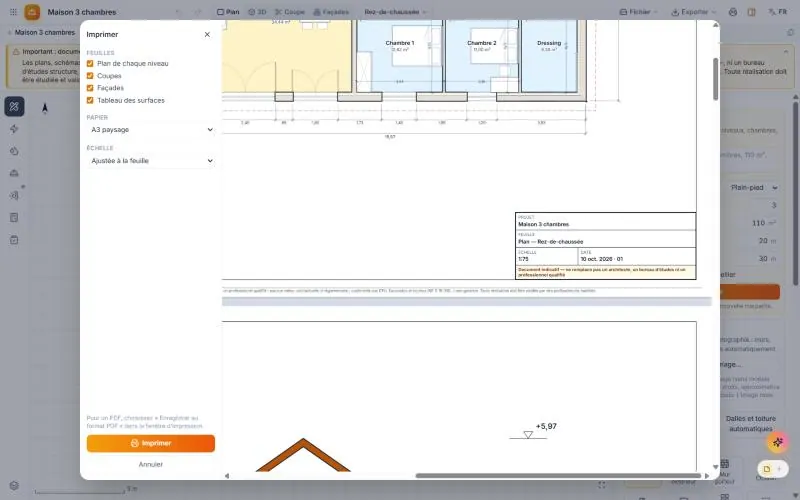
Task: Open the Fichier menu
Action: pyautogui.click(x=638, y=12)
